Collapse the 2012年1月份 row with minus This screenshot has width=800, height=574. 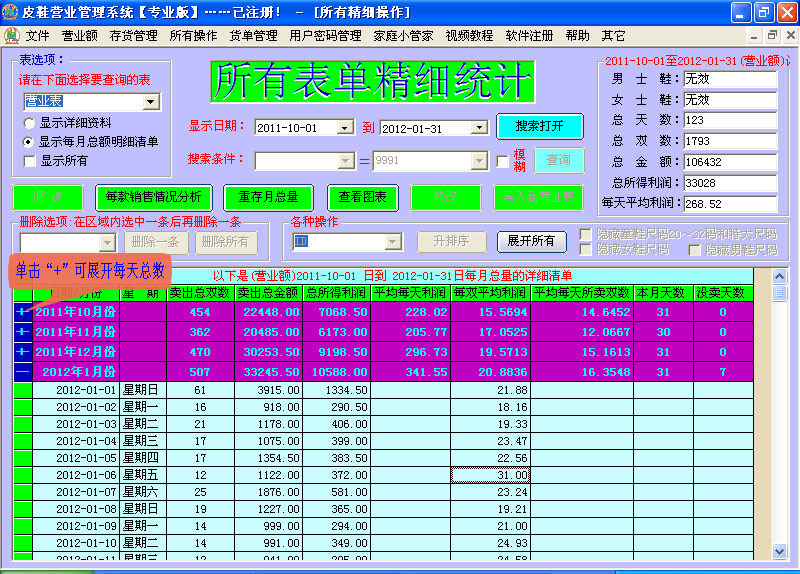click(x=22, y=371)
